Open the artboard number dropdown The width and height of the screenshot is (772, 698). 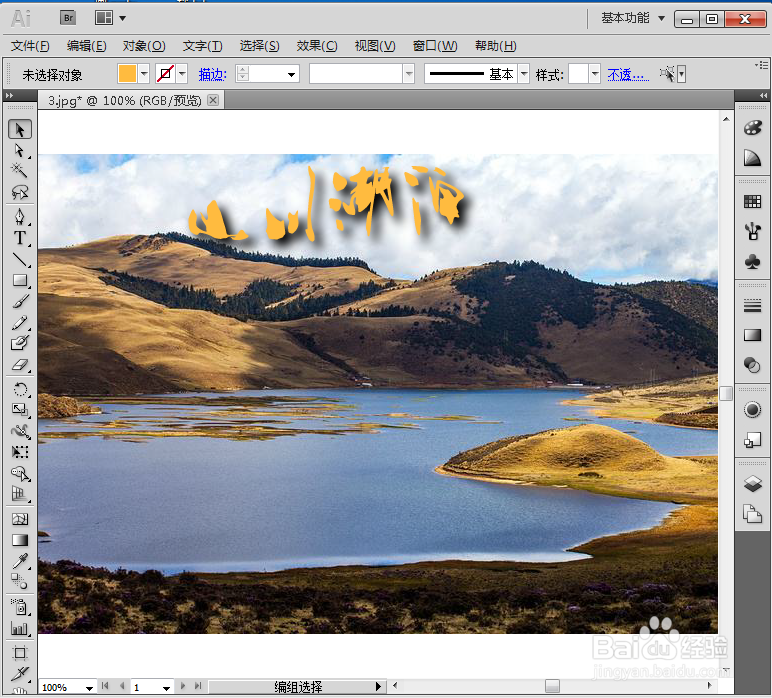166,688
